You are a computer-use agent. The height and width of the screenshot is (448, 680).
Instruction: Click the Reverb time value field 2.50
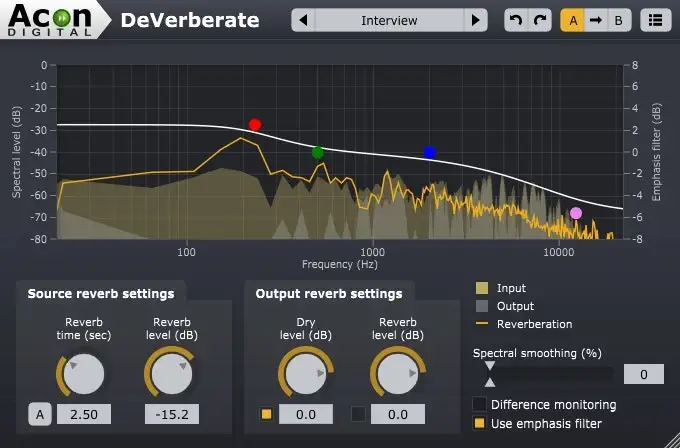[84, 414]
